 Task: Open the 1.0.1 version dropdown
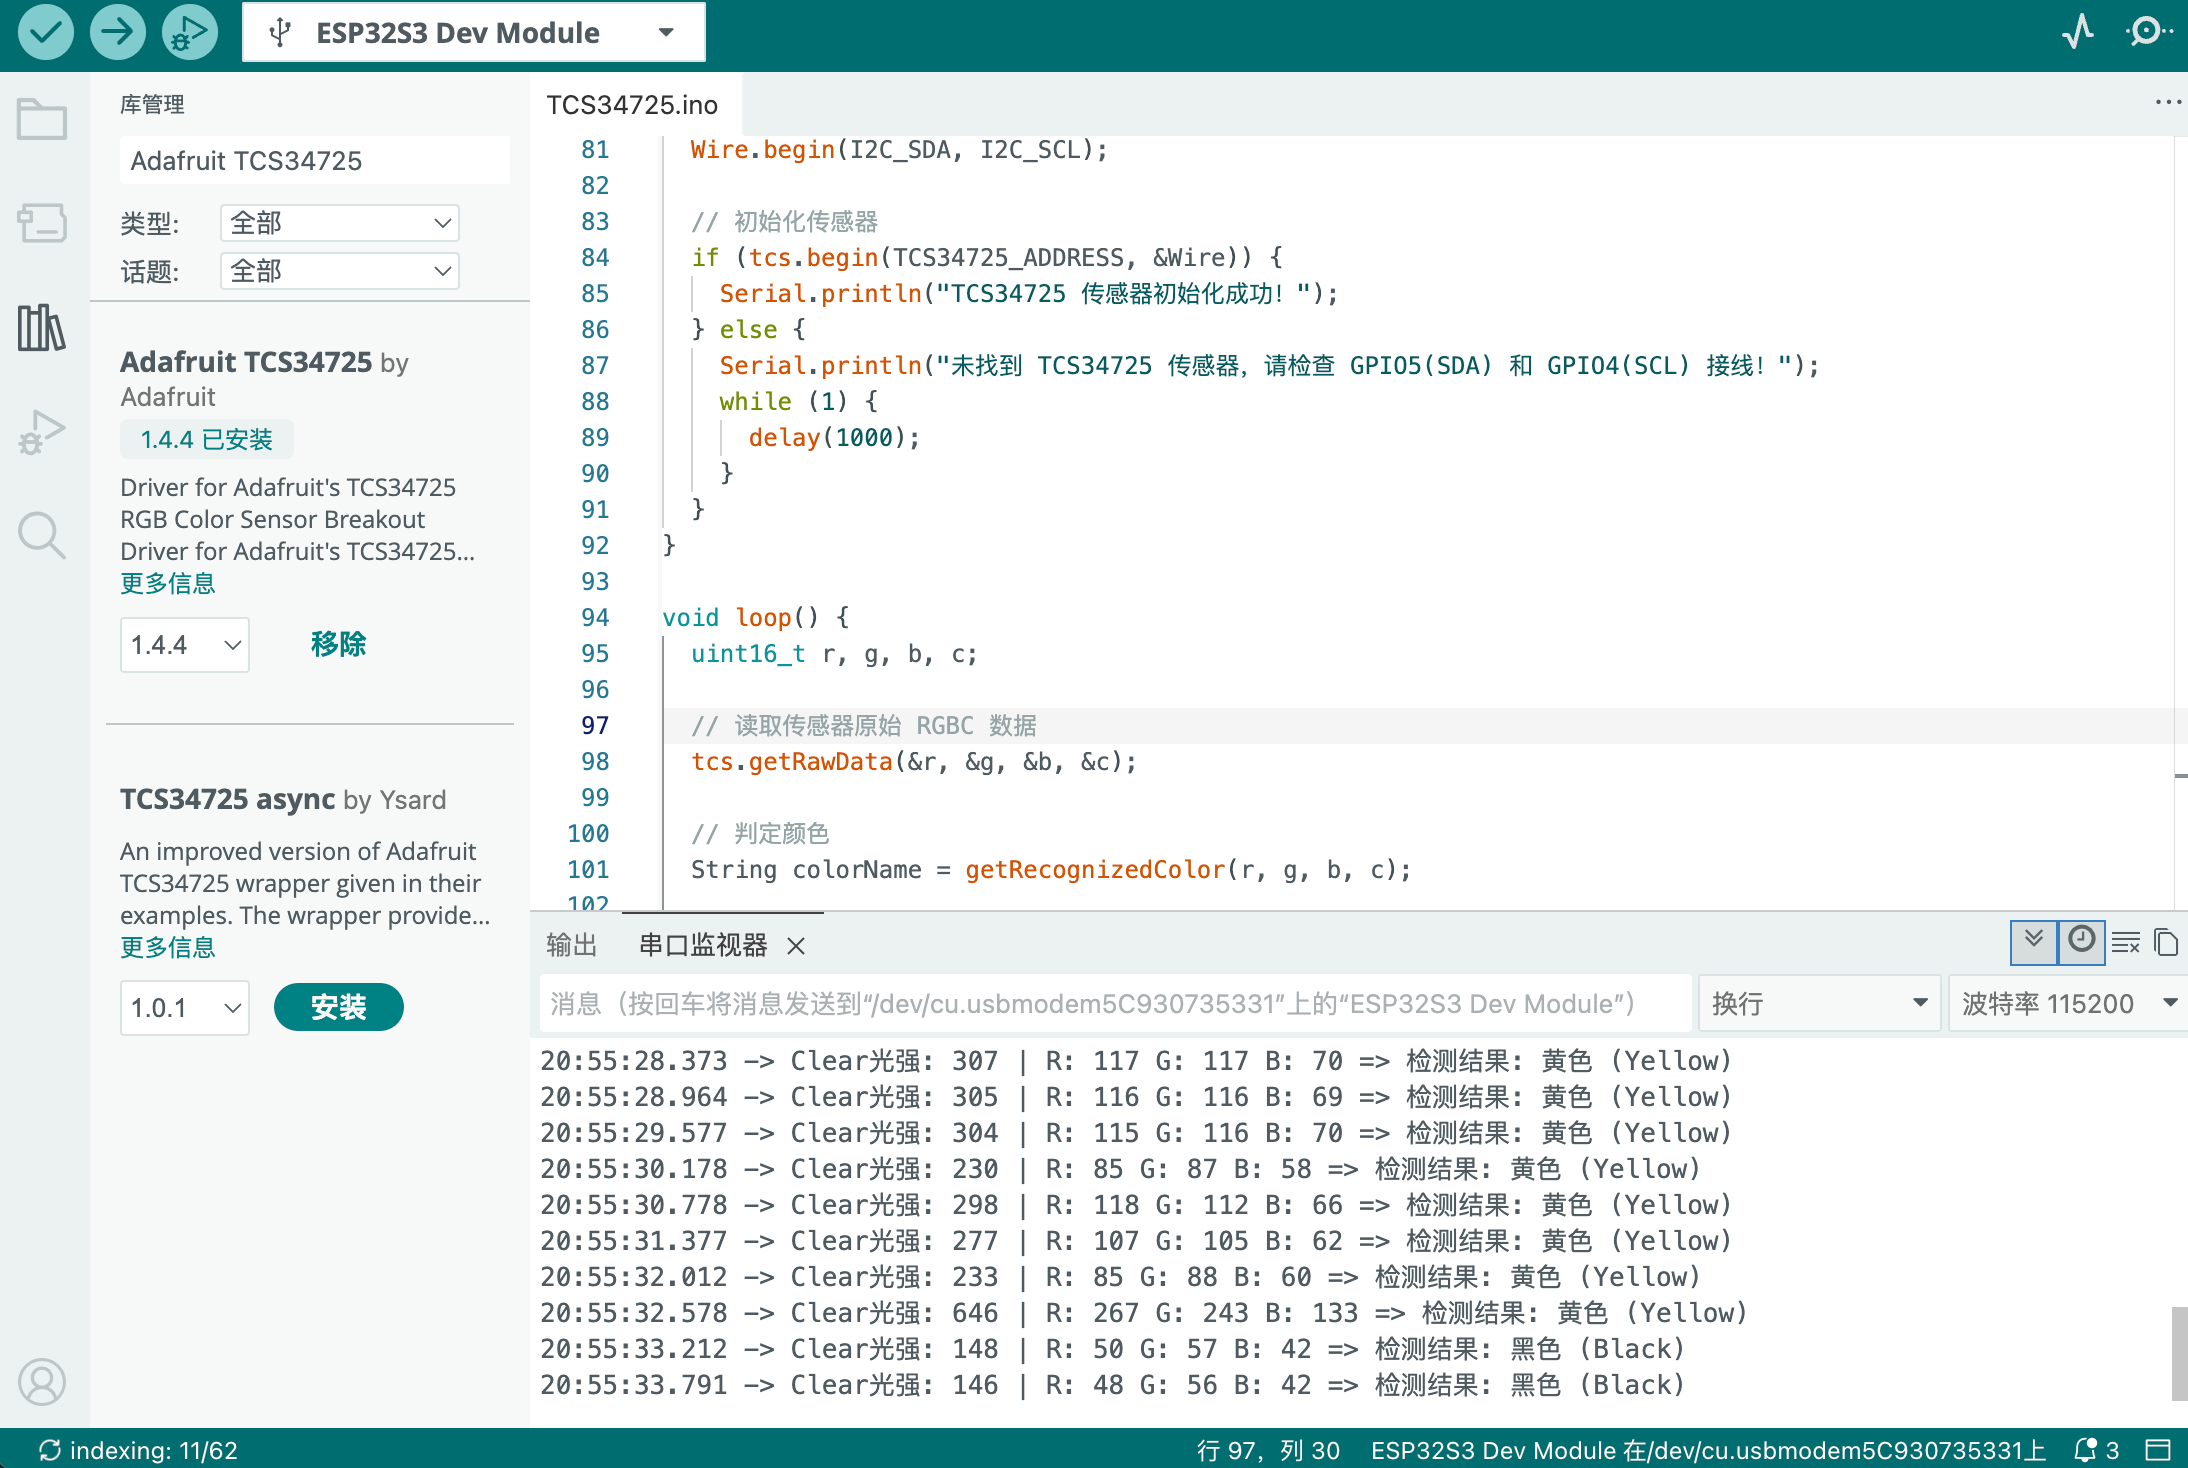(x=185, y=1007)
